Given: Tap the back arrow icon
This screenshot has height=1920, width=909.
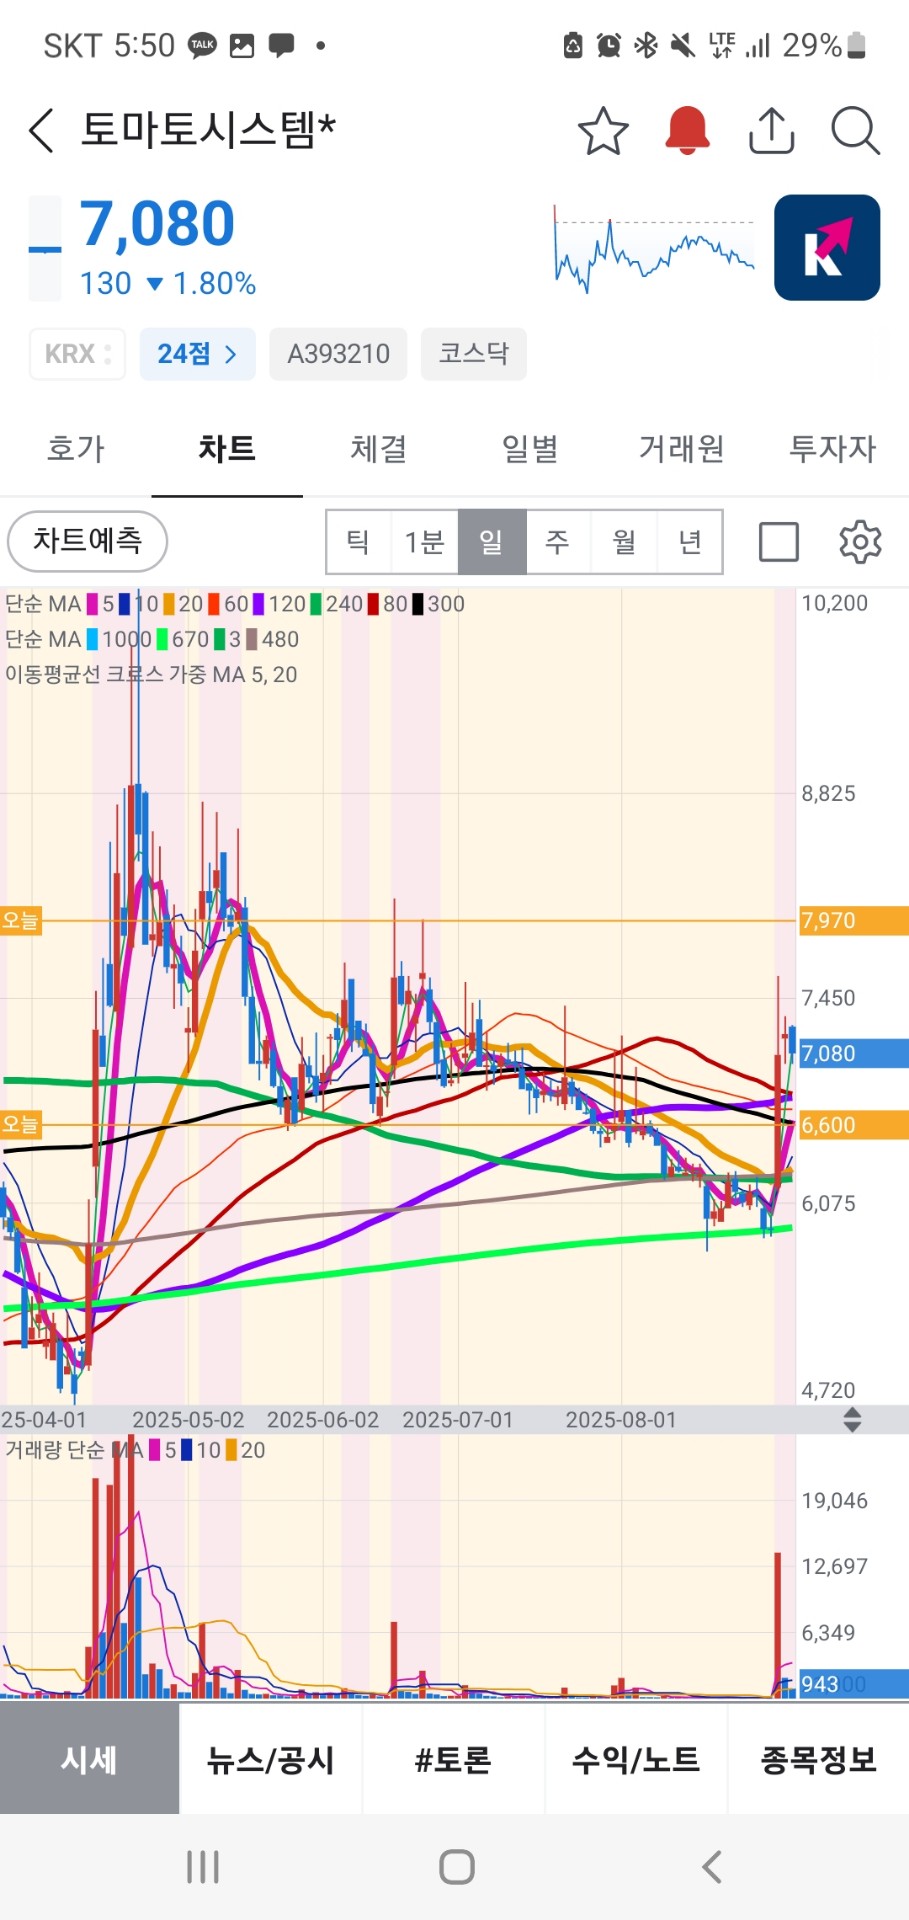Looking at the screenshot, I should [x=42, y=131].
